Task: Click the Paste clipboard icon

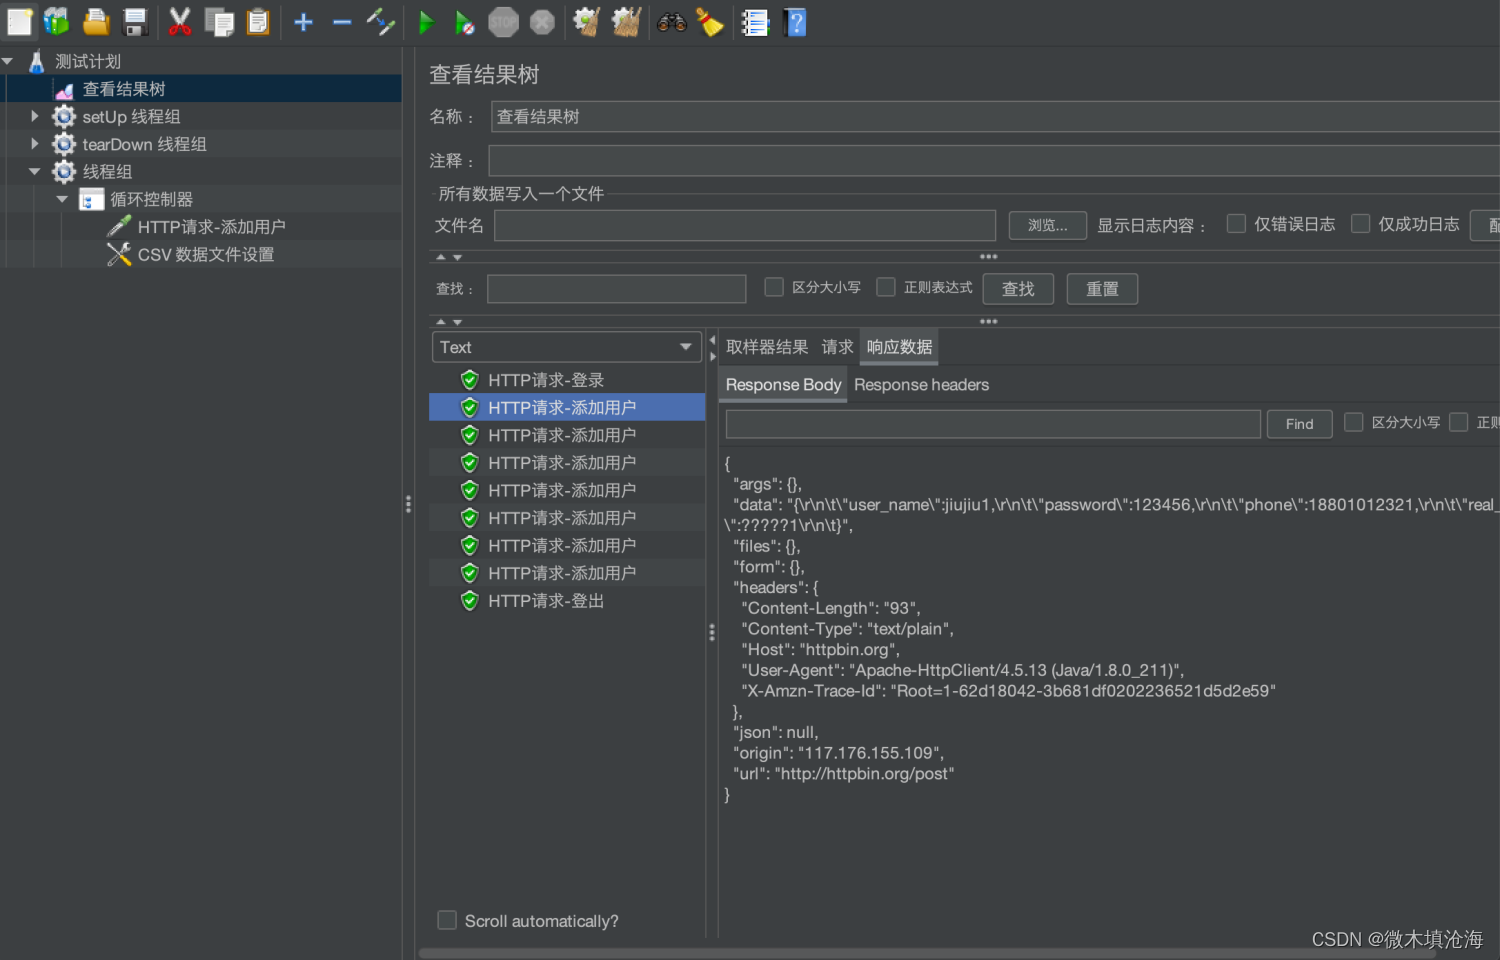Action: [x=258, y=22]
